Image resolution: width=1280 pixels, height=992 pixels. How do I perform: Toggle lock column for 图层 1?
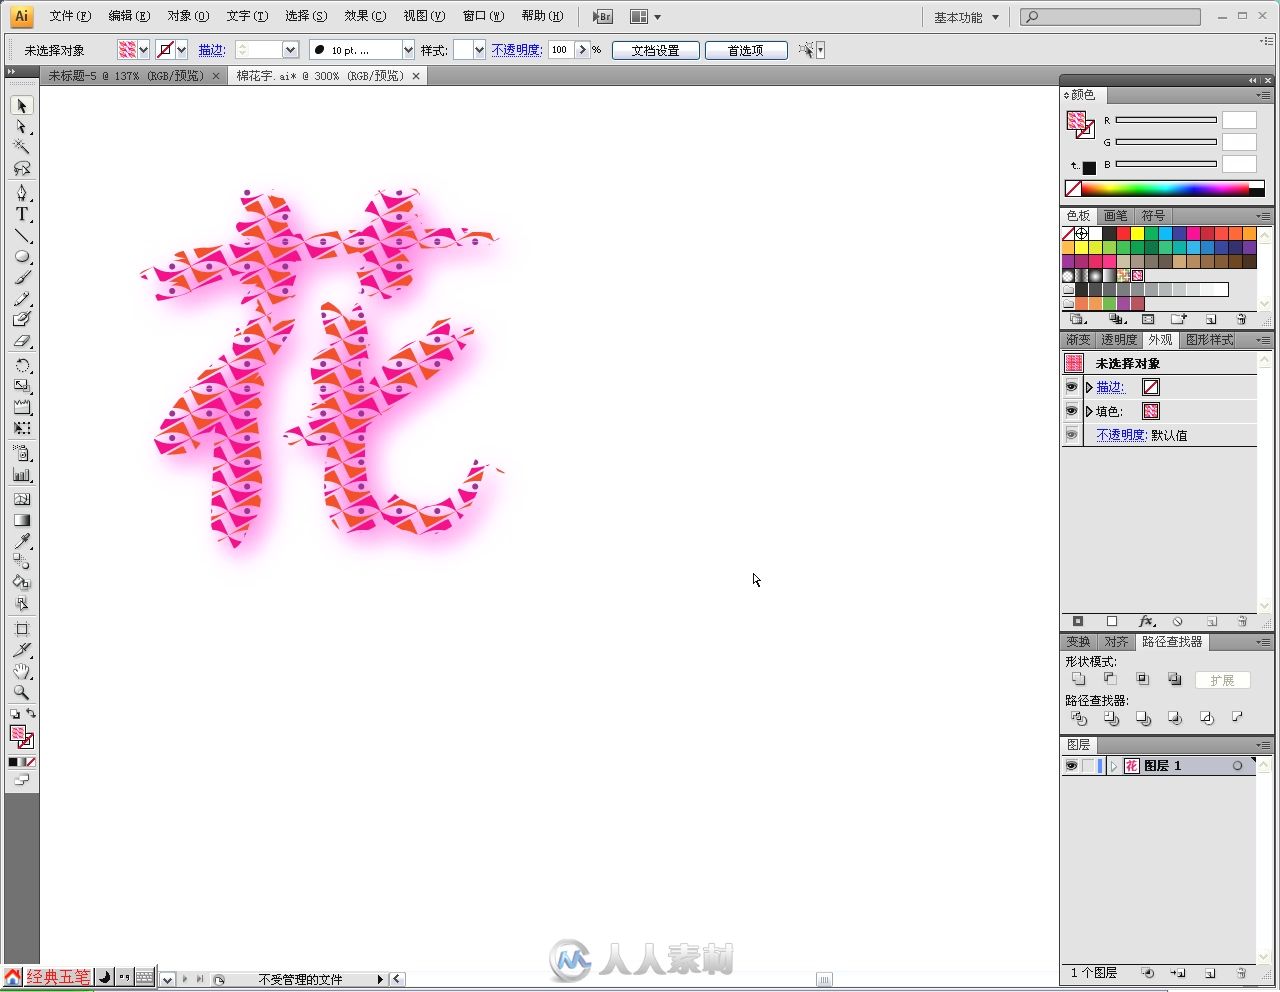tap(1088, 766)
